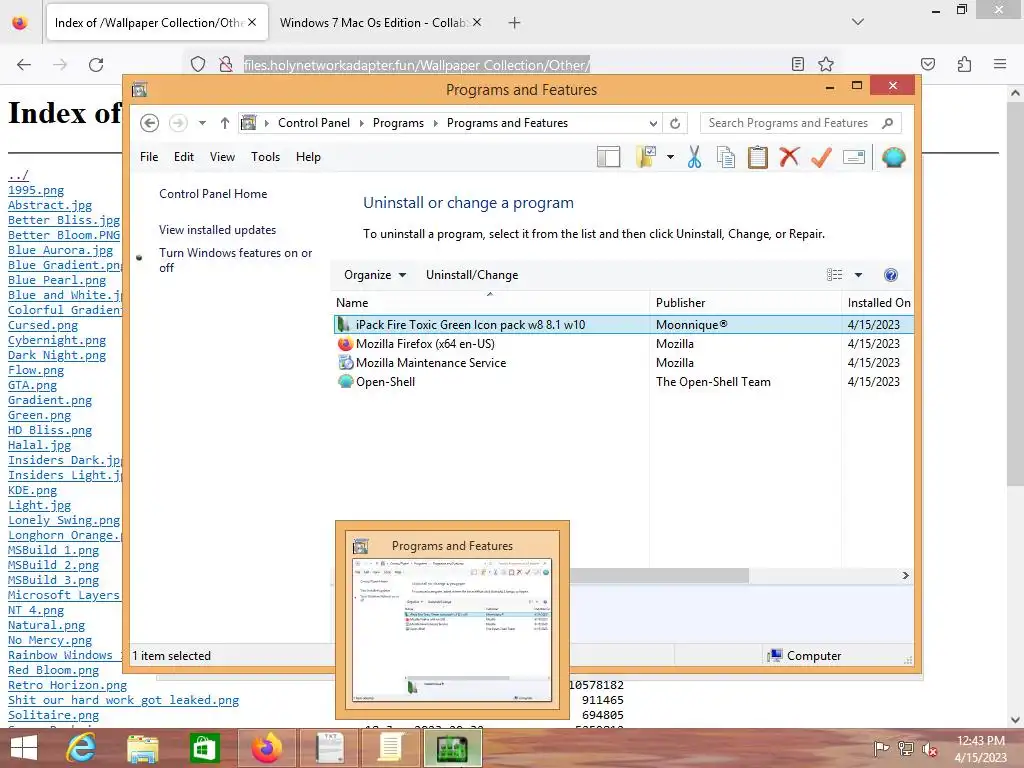Click the blue help question-mark icon
The image size is (1024, 768).
890,275
